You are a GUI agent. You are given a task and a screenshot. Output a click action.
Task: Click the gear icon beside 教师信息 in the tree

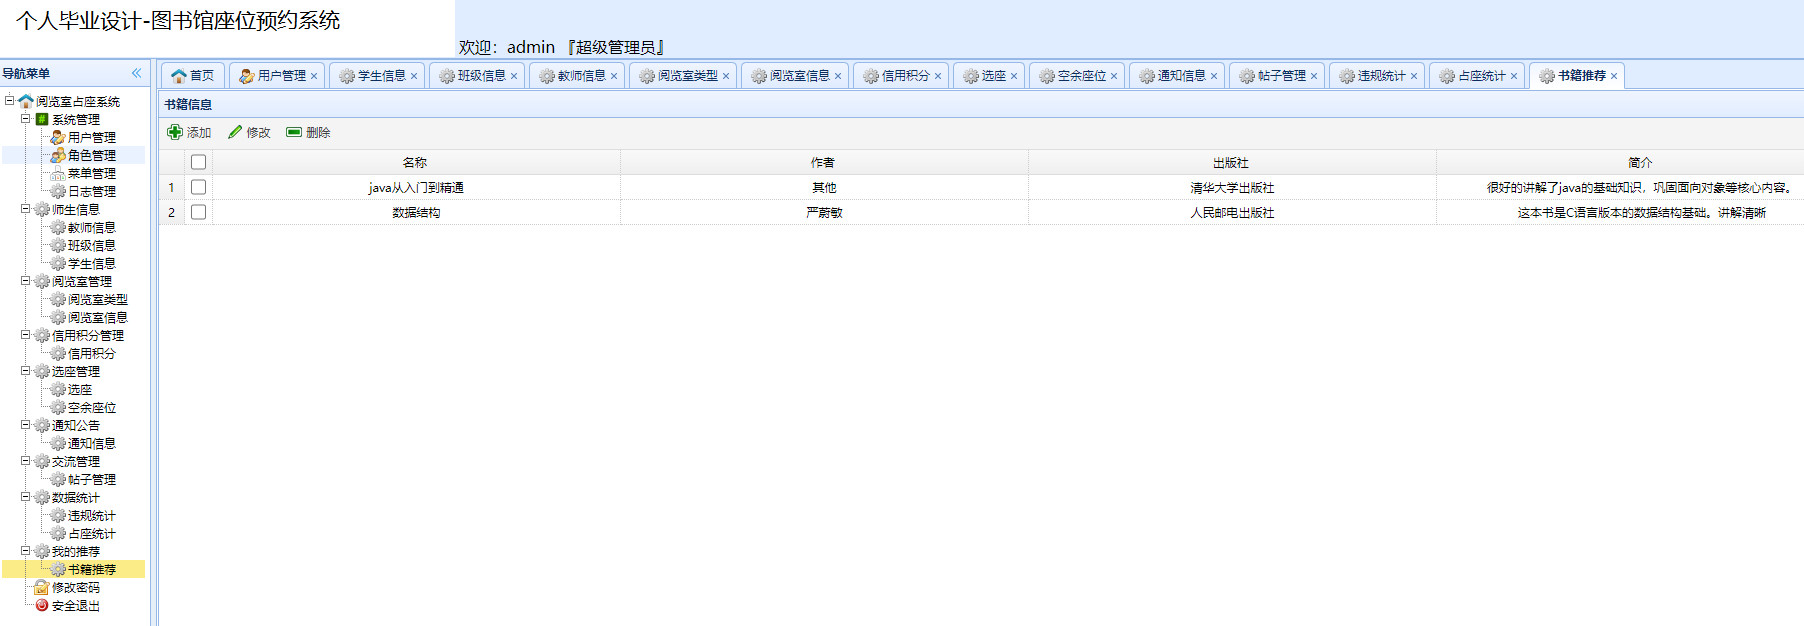(58, 227)
